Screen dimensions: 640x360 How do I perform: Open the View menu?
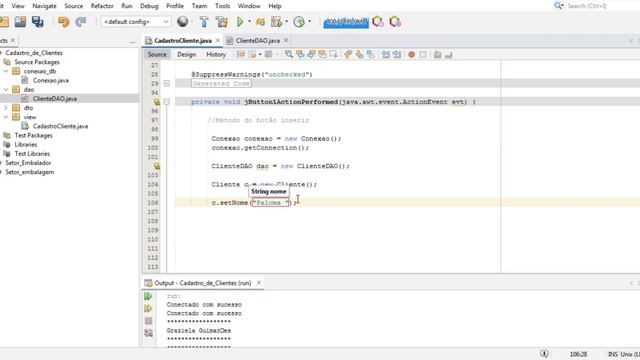pyautogui.click(x=18, y=6)
